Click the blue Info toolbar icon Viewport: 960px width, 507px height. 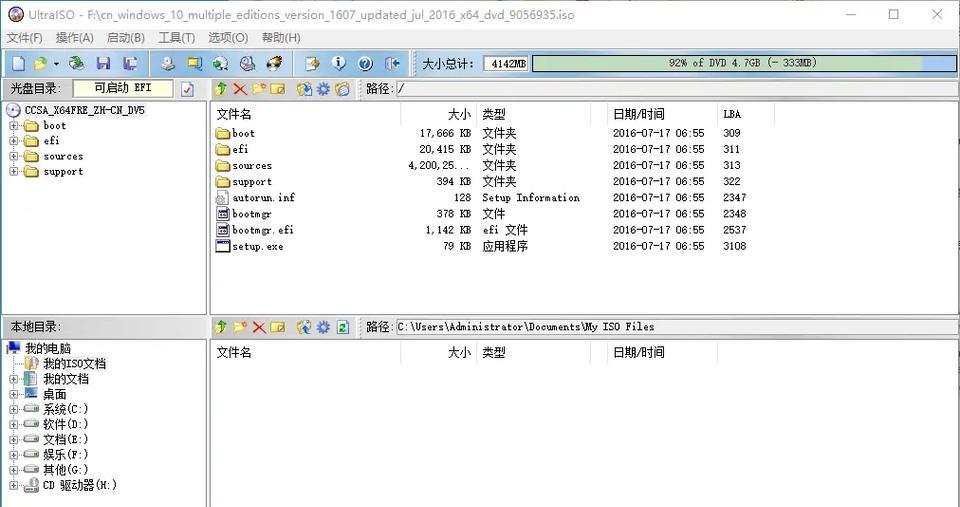tap(339, 63)
